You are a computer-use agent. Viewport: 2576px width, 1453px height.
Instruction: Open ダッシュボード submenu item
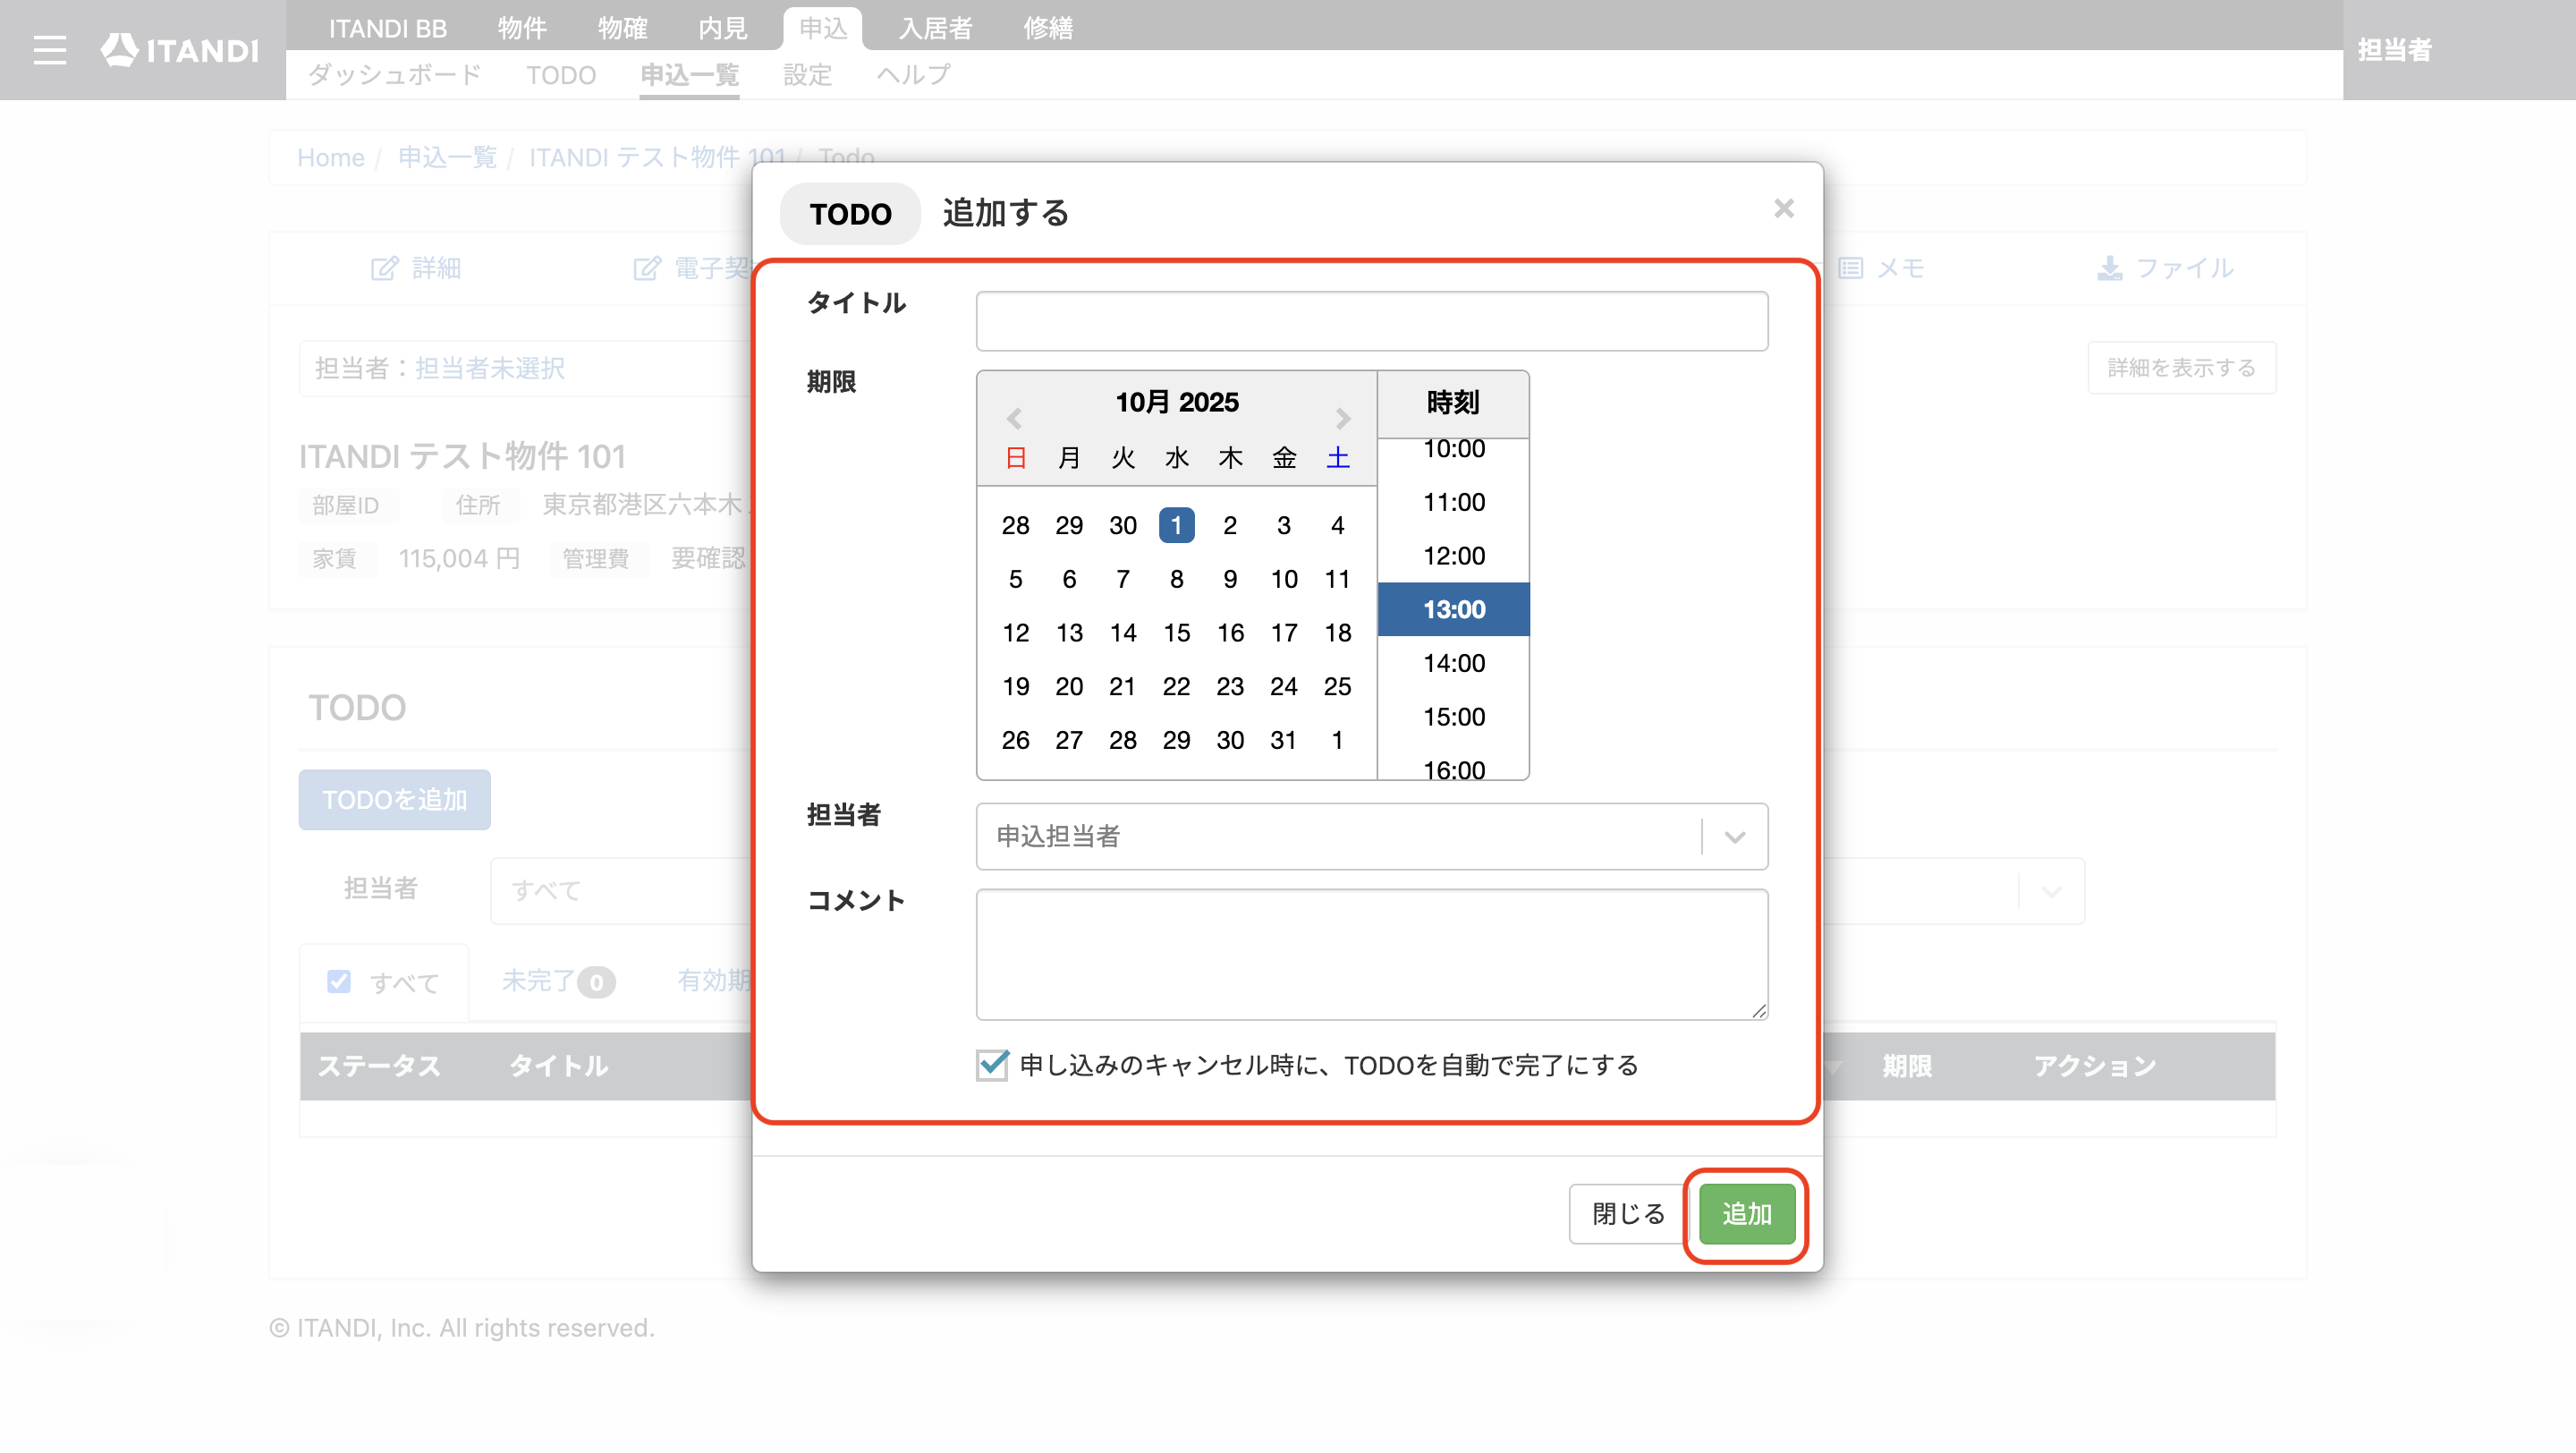coord(394,75)
